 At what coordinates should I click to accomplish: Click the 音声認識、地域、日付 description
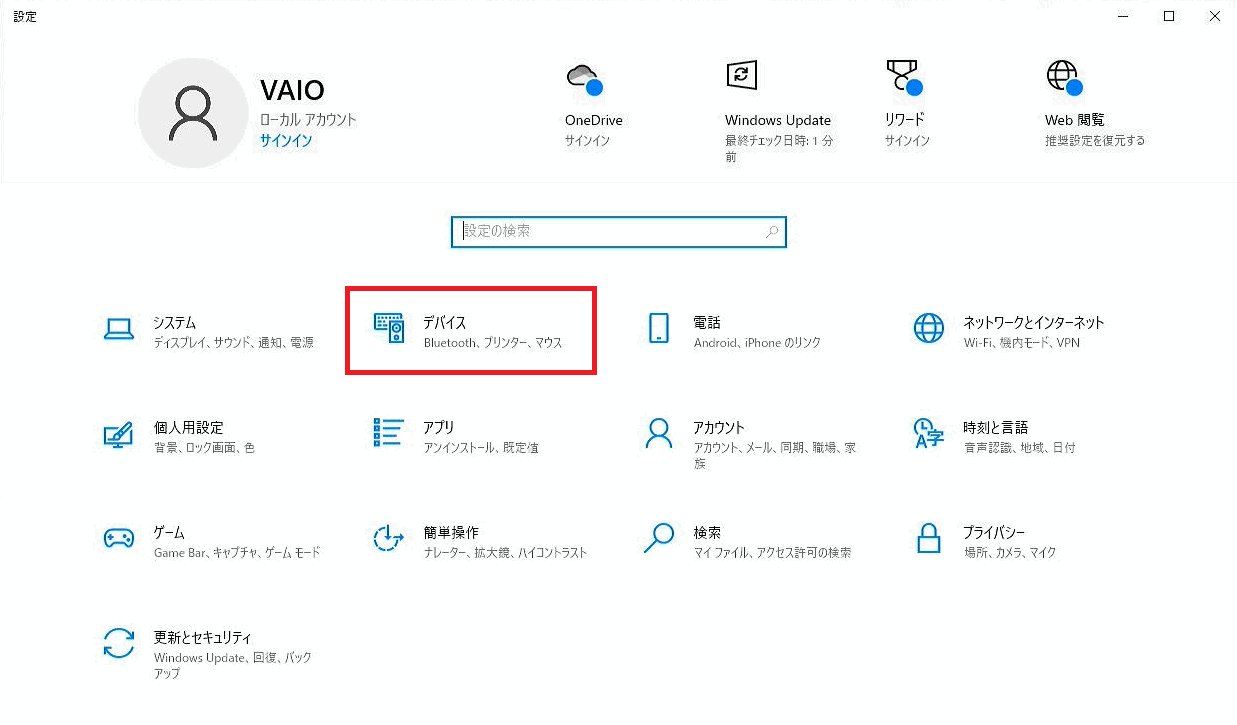pyautogui.click(x=1020, y=448)
